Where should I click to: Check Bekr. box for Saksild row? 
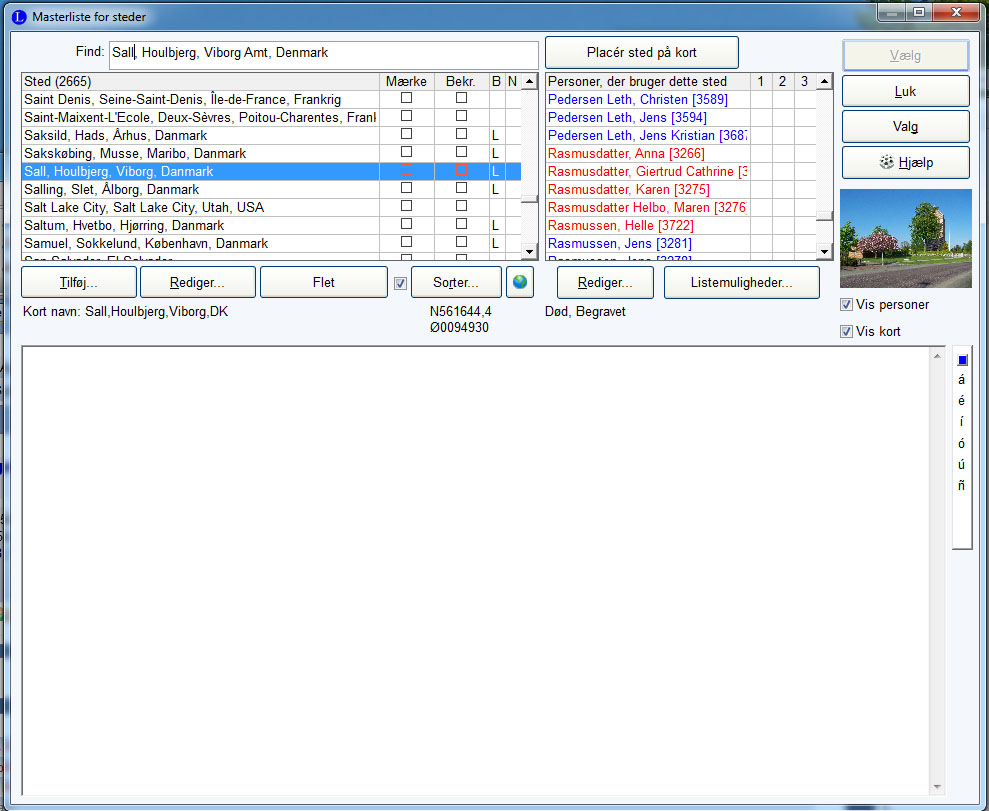point(462,134)
